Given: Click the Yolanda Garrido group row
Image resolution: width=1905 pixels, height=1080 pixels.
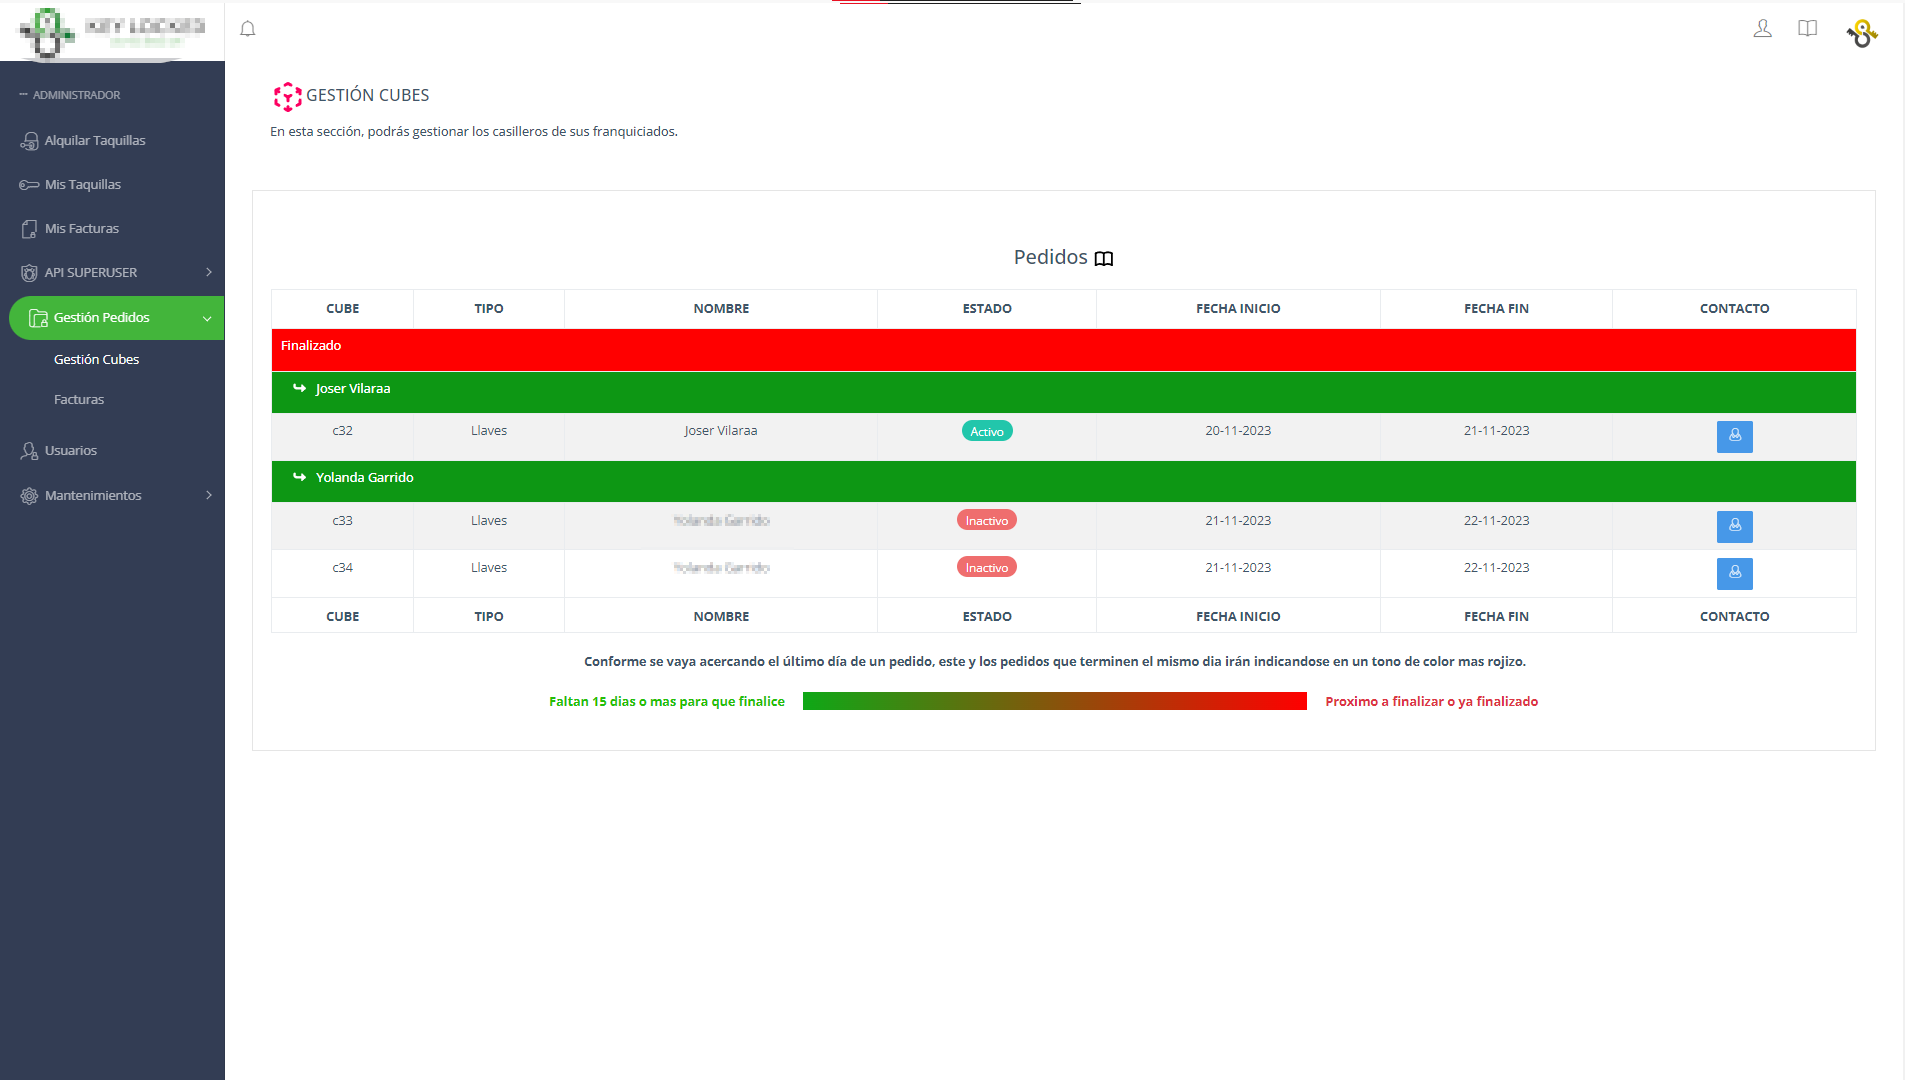Looking at the screenshot, I should 365,478.
